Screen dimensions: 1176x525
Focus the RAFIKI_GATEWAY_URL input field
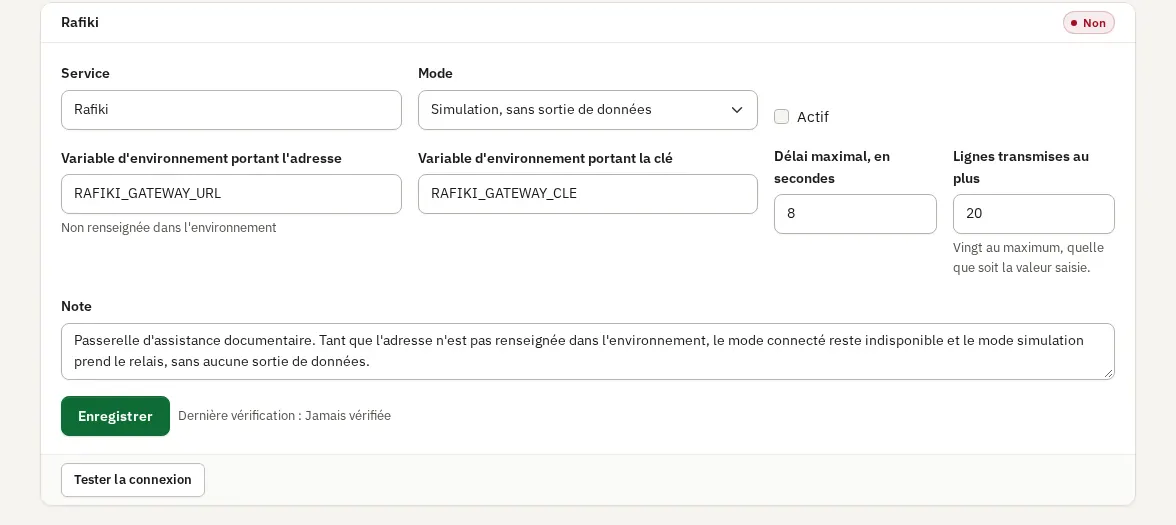231,194
